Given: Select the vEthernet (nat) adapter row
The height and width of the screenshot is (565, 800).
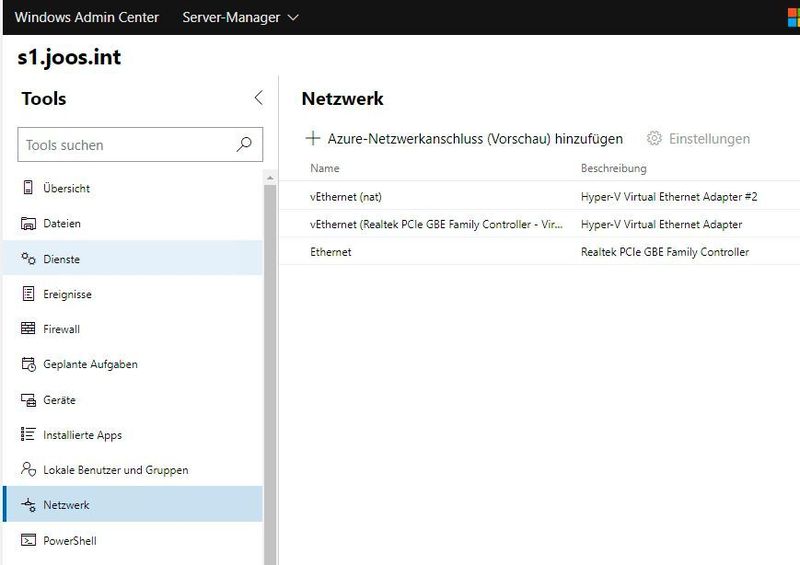Looking at the screenshot, I should (540, 196).
